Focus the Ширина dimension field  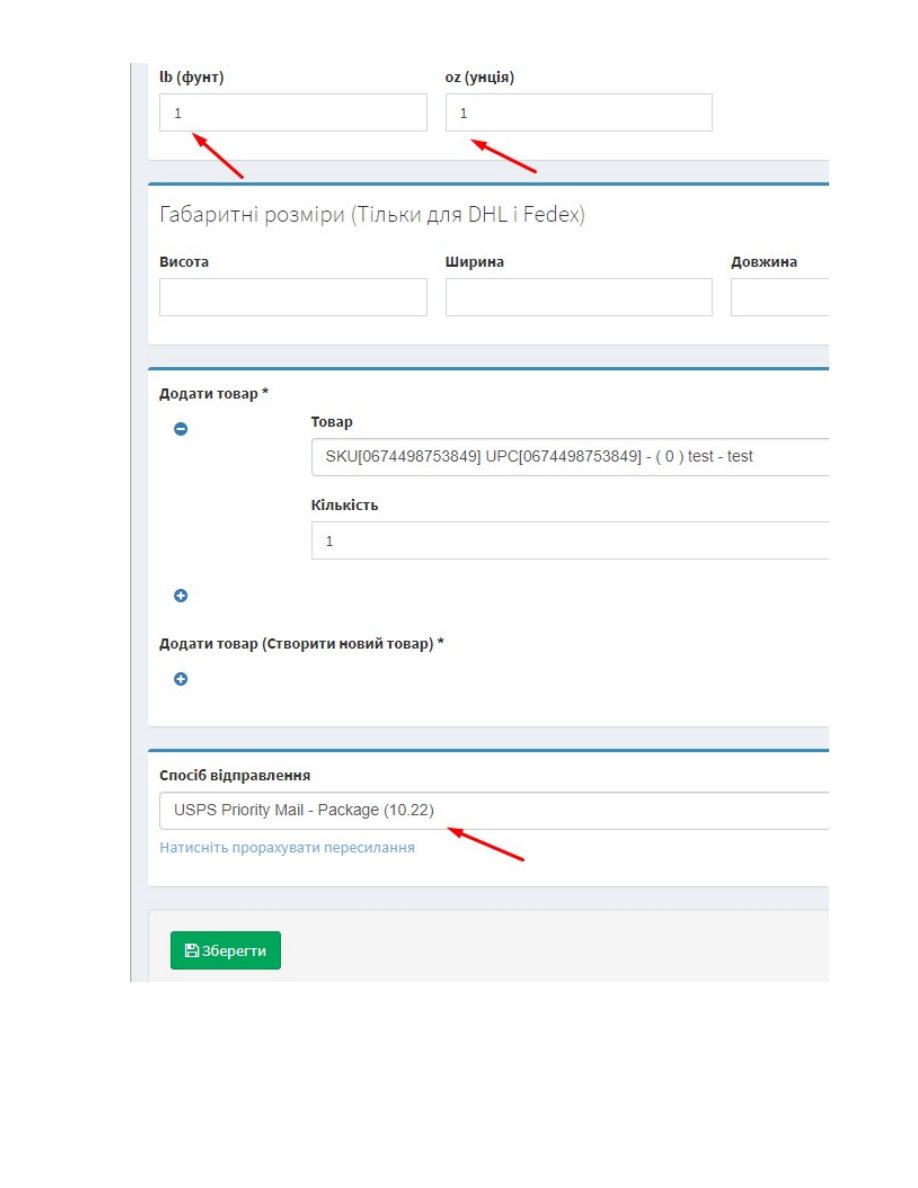pos(579,297)
